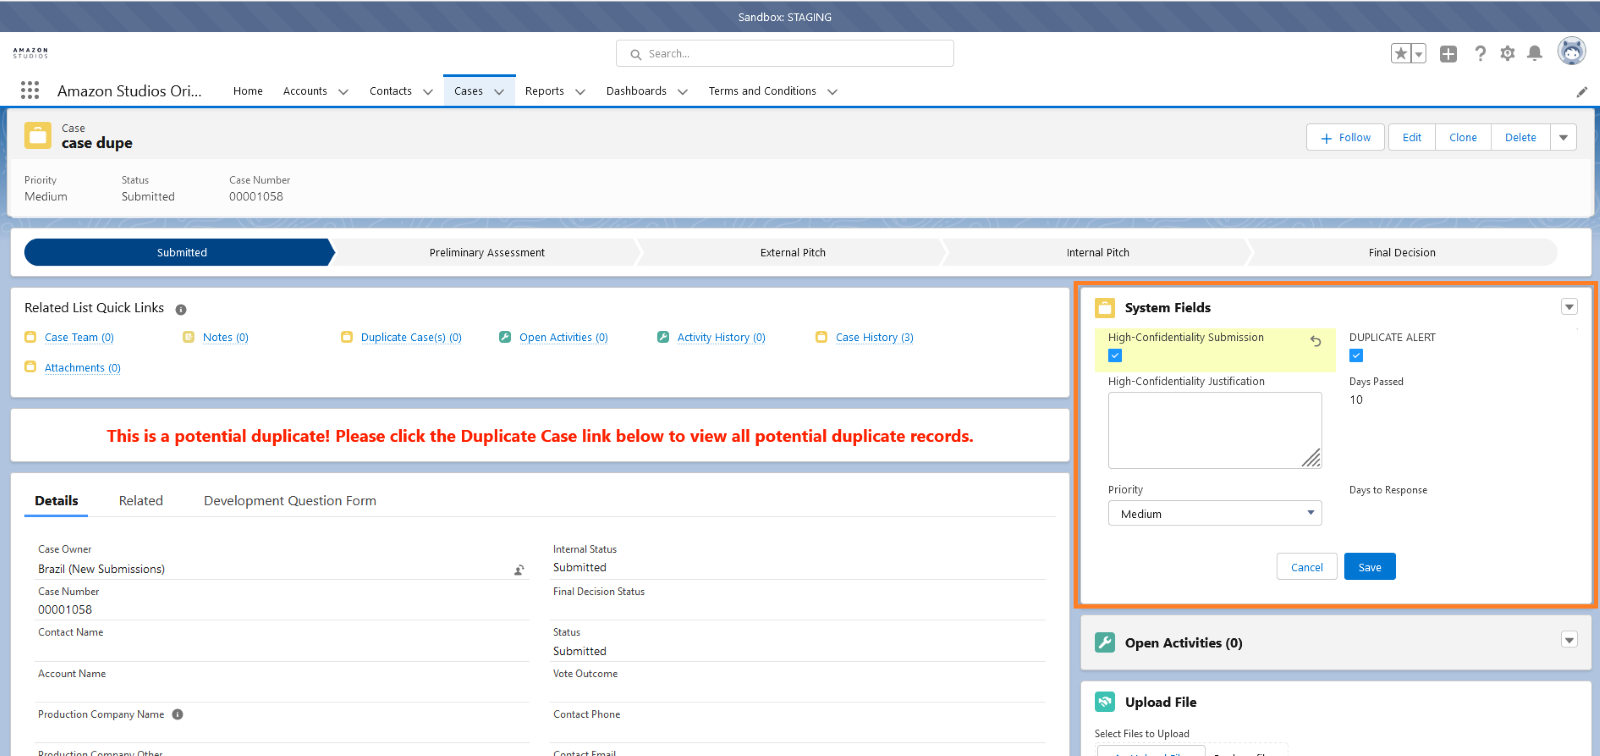The width and height of the screenshot is (1600, 756).
Task: Select the Preliminary Assessment path stage
Action: pos(487,252)
